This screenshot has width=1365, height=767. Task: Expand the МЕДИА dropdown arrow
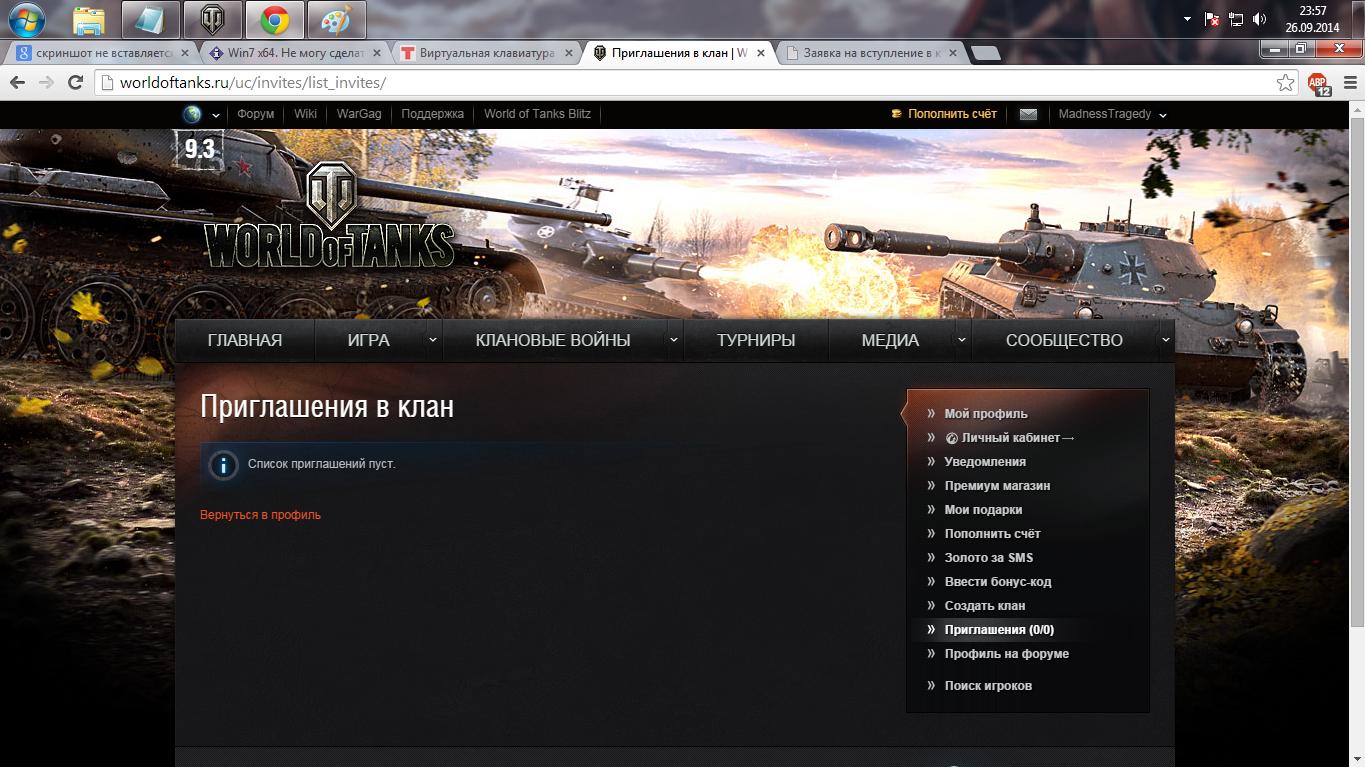[961, 340]
